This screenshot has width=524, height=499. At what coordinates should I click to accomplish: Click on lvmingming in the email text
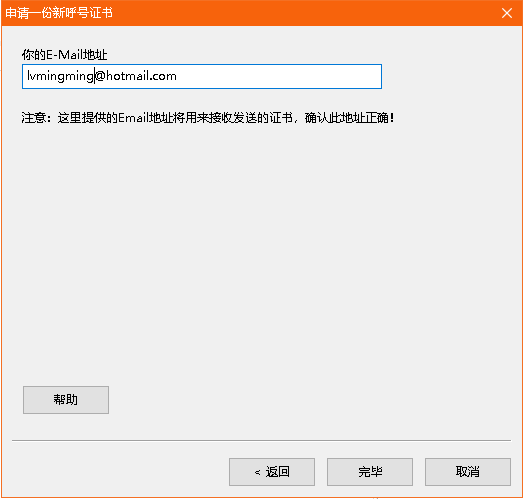pos(60,76)
